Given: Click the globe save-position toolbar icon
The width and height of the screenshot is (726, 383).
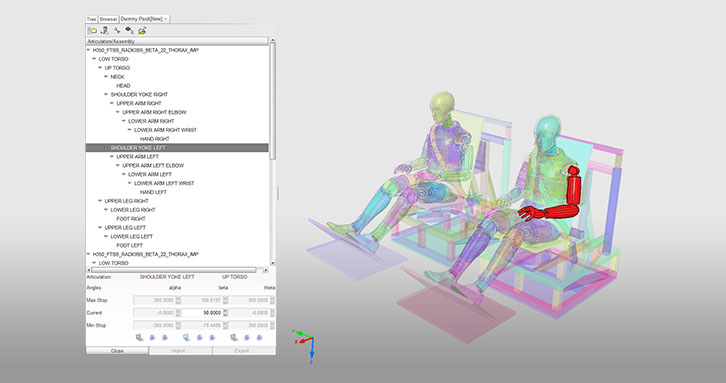Looking at the screenshot, I should 142,31.
